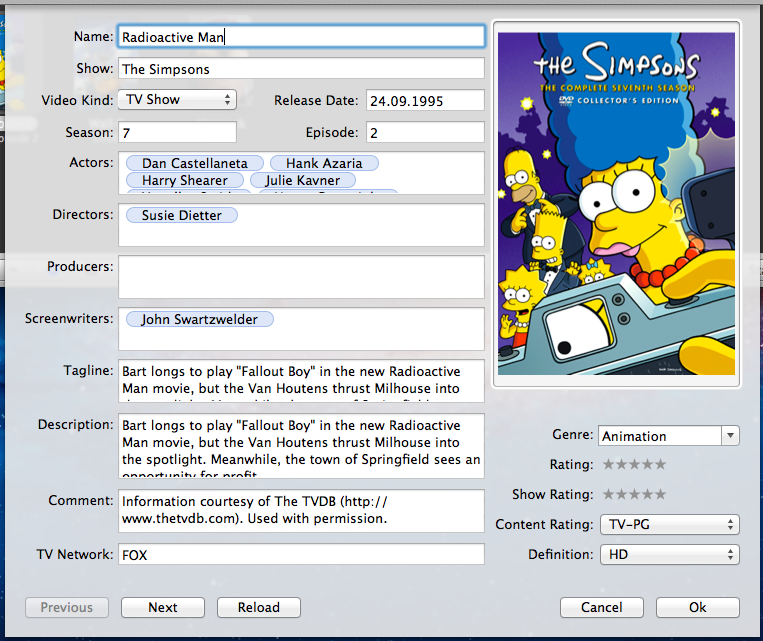The image size is (763, 641).
Task: Click the Reload button
Action: tap(258, 607)
